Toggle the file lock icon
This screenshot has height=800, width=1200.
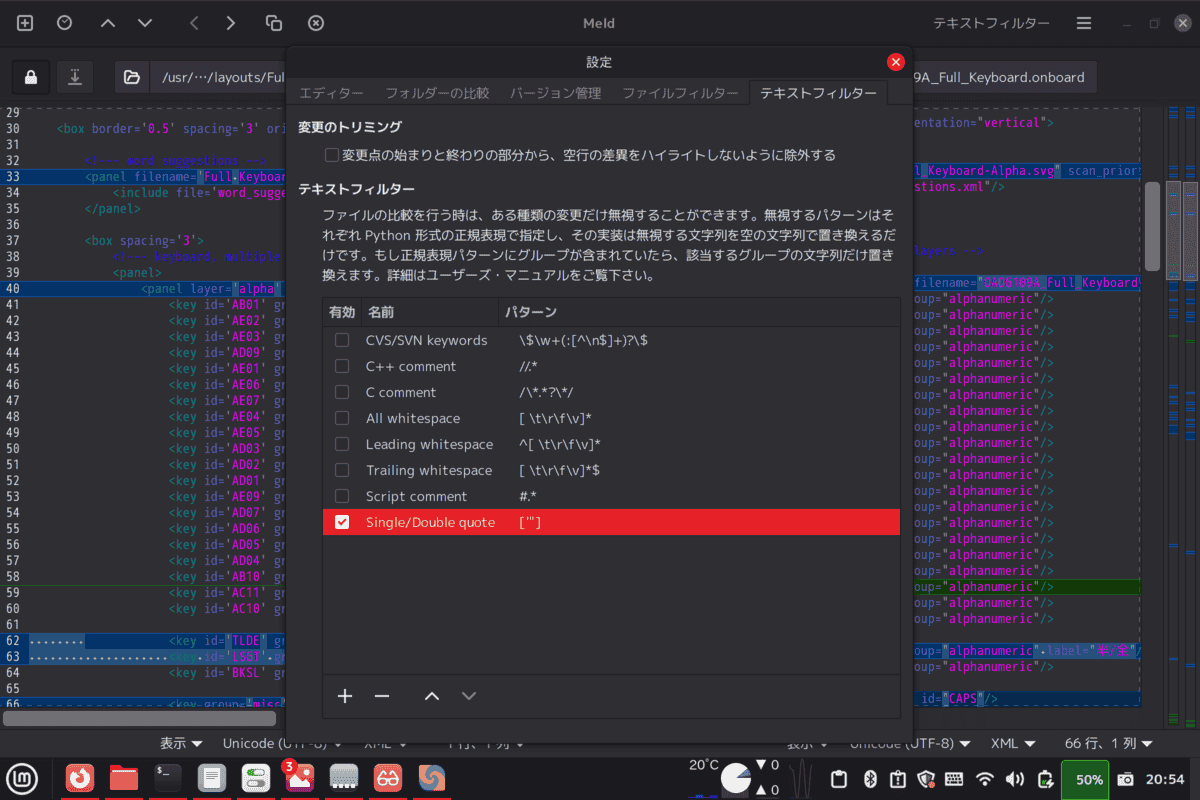[x=31, y=77]
